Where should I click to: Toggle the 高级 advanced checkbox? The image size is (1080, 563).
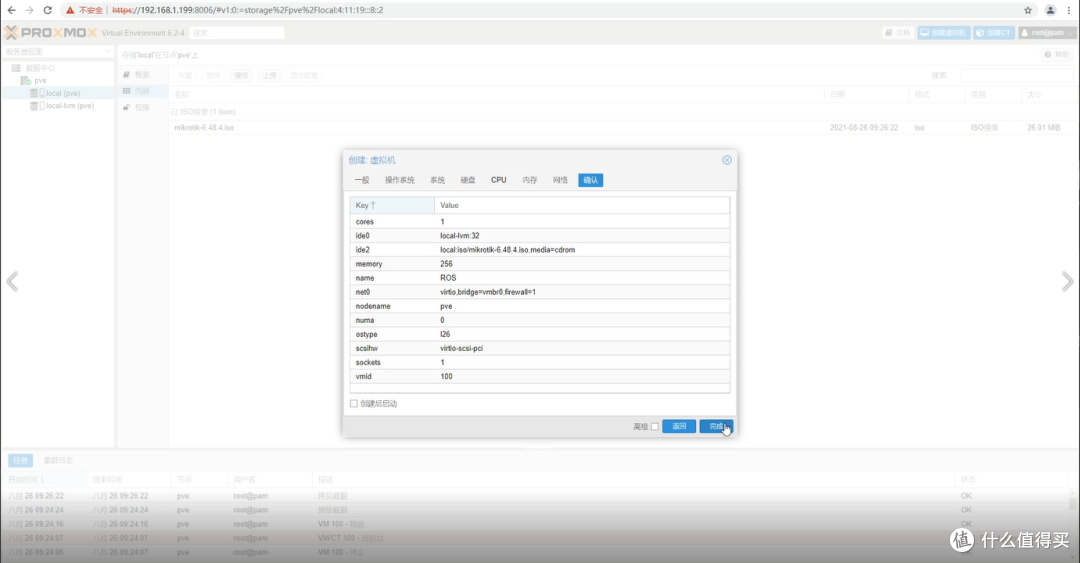[655, 427]
